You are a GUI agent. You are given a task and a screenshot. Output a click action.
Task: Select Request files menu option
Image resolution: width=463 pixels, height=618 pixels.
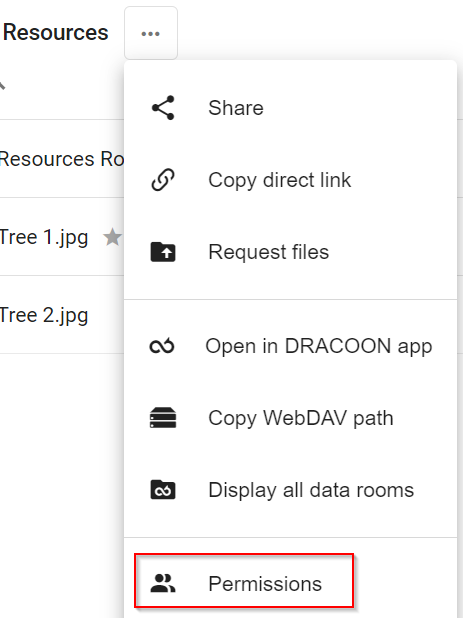pyautogui.click(x=290, y=252)
